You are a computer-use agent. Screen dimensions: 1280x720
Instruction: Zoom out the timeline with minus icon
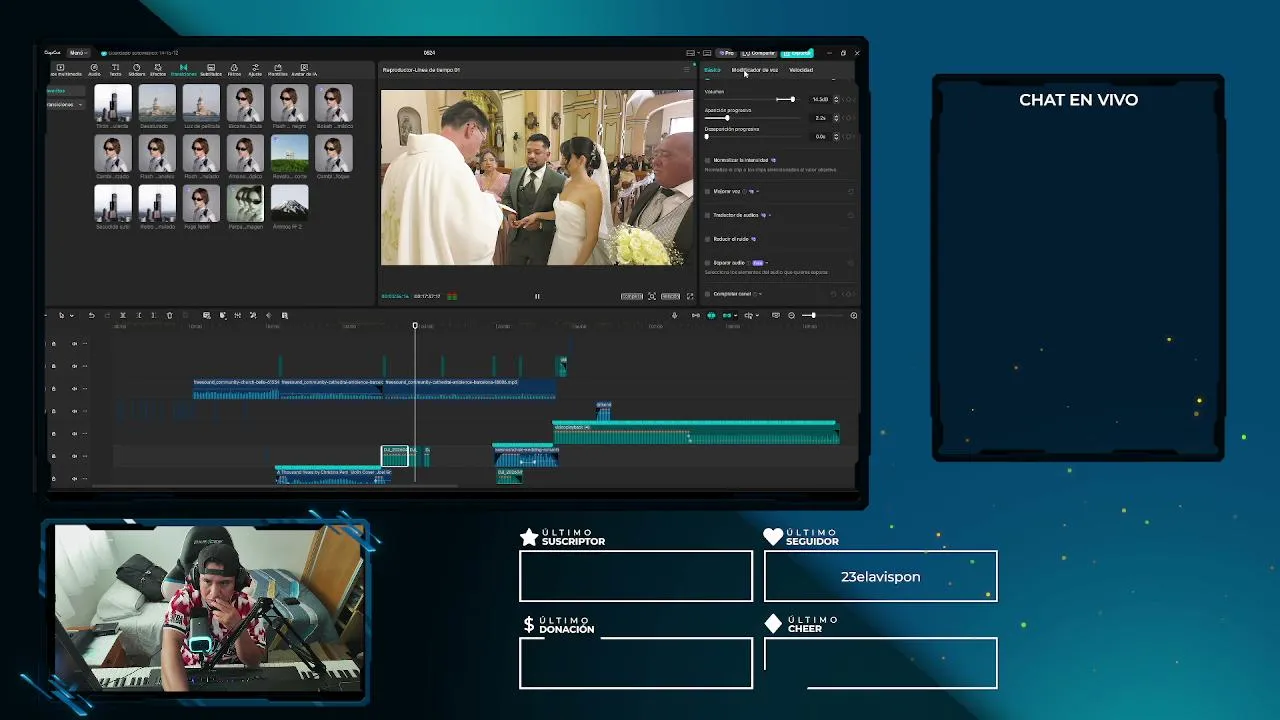(x=791, y=316)
